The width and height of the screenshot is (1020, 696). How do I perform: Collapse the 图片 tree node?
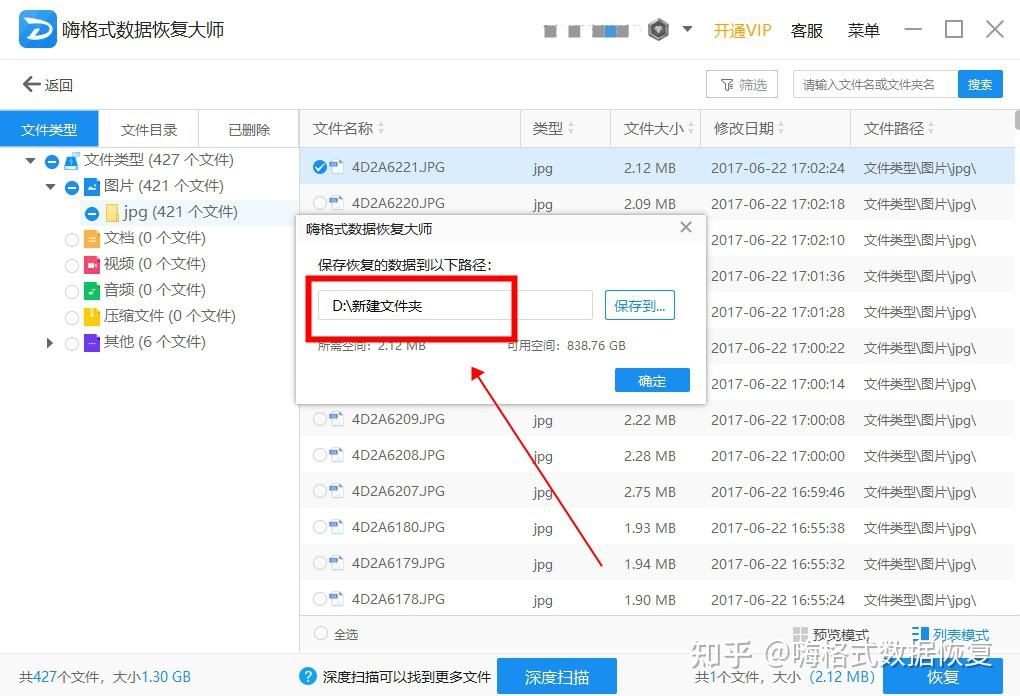coord(50,187)
